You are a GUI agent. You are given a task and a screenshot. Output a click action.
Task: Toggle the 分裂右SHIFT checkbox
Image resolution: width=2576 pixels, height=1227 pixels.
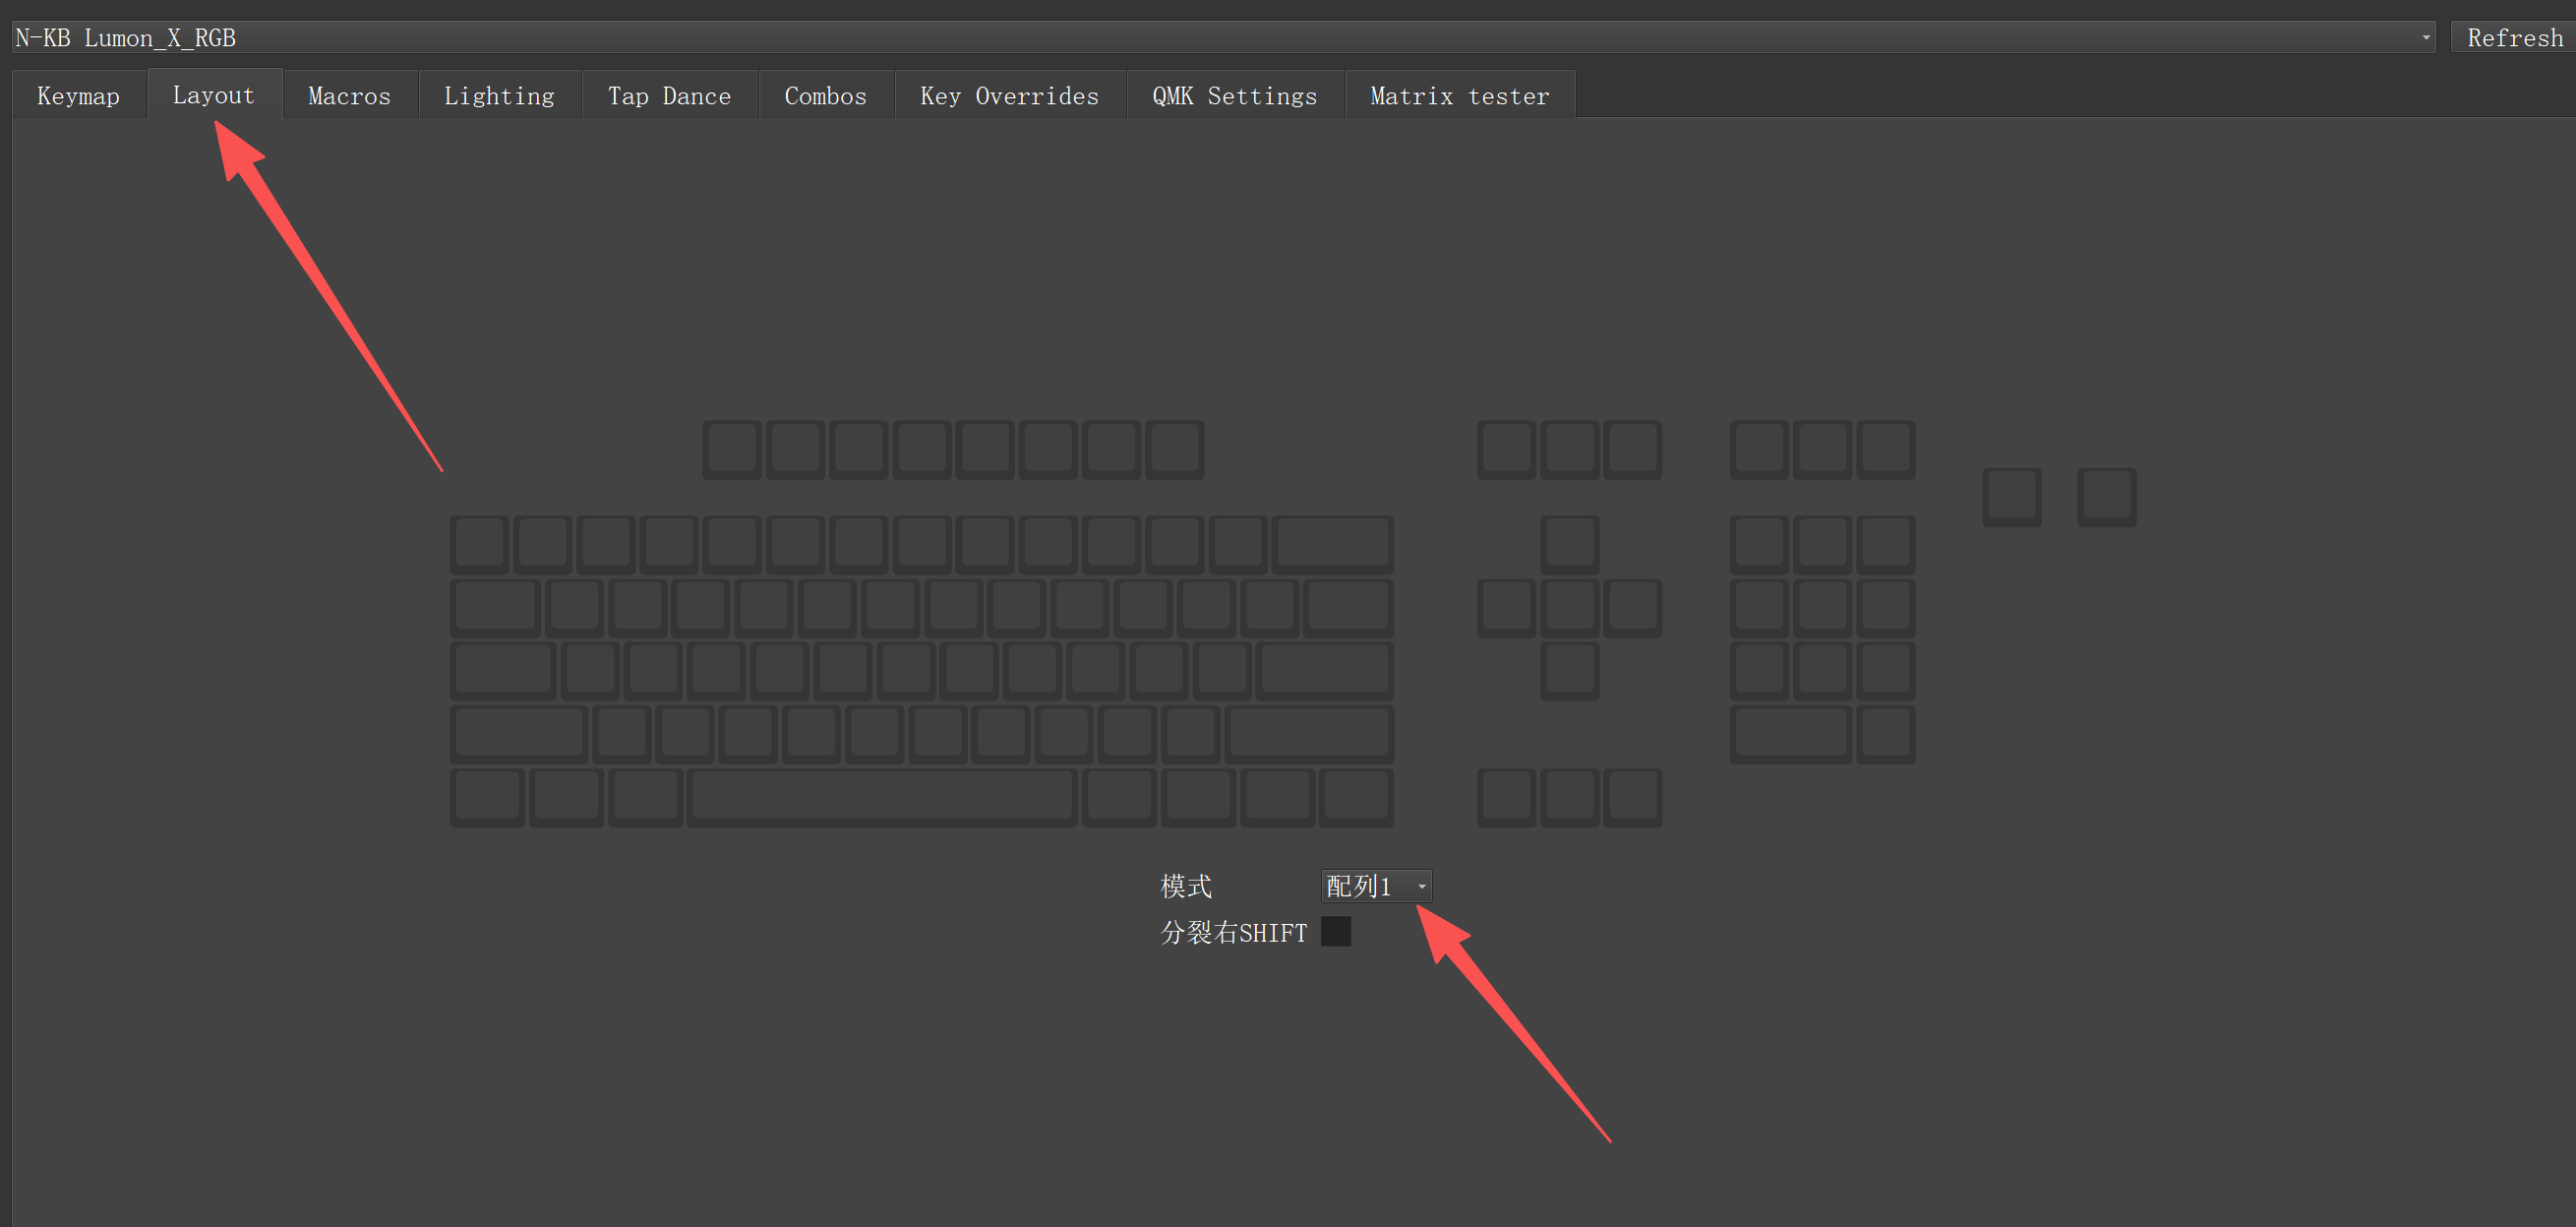1336,932
